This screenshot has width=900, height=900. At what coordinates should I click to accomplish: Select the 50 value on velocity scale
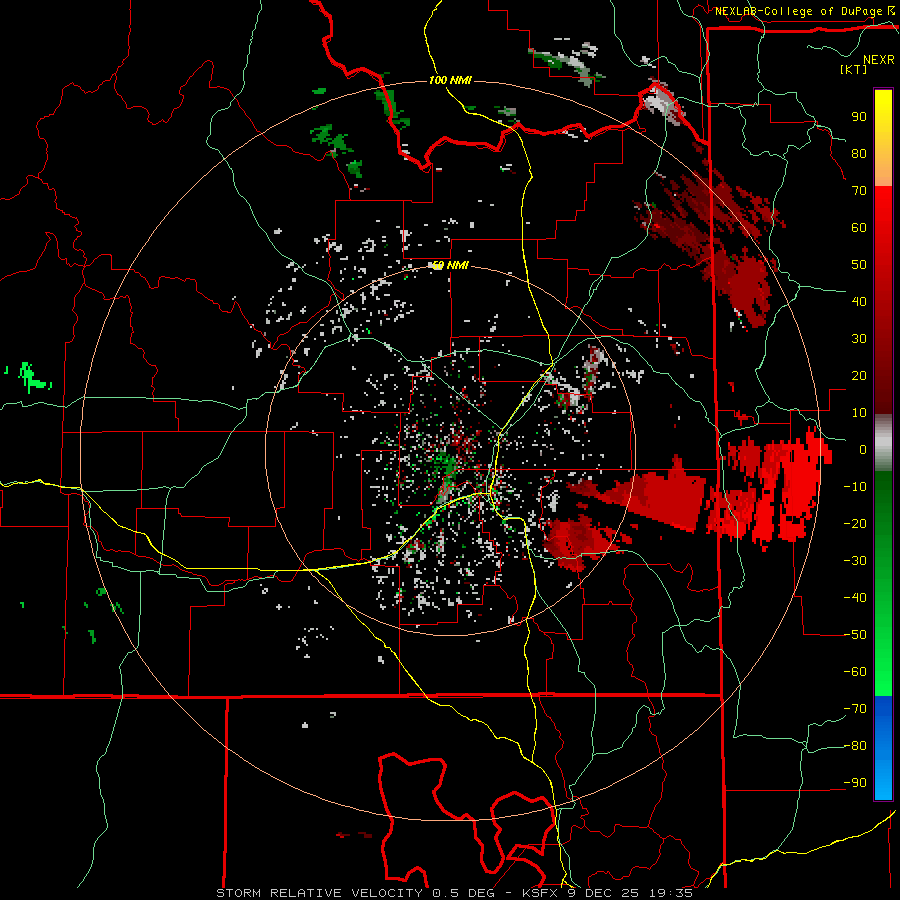859,265
